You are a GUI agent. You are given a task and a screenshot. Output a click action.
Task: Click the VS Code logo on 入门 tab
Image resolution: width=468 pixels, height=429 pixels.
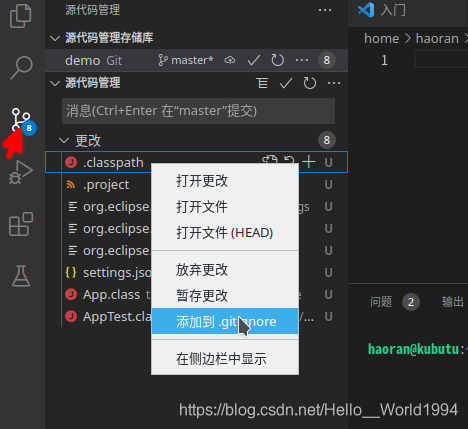366,10
